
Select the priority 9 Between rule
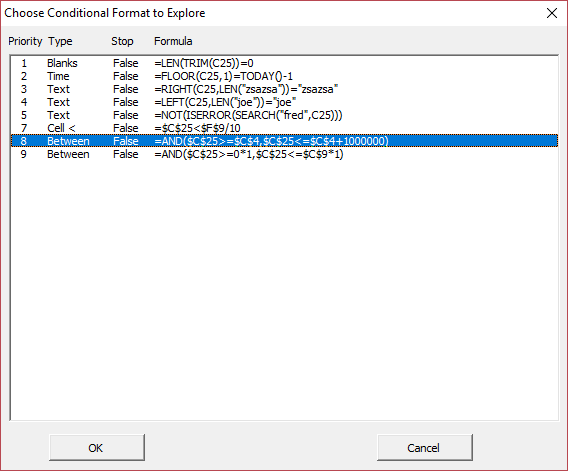tap(284, 154)
